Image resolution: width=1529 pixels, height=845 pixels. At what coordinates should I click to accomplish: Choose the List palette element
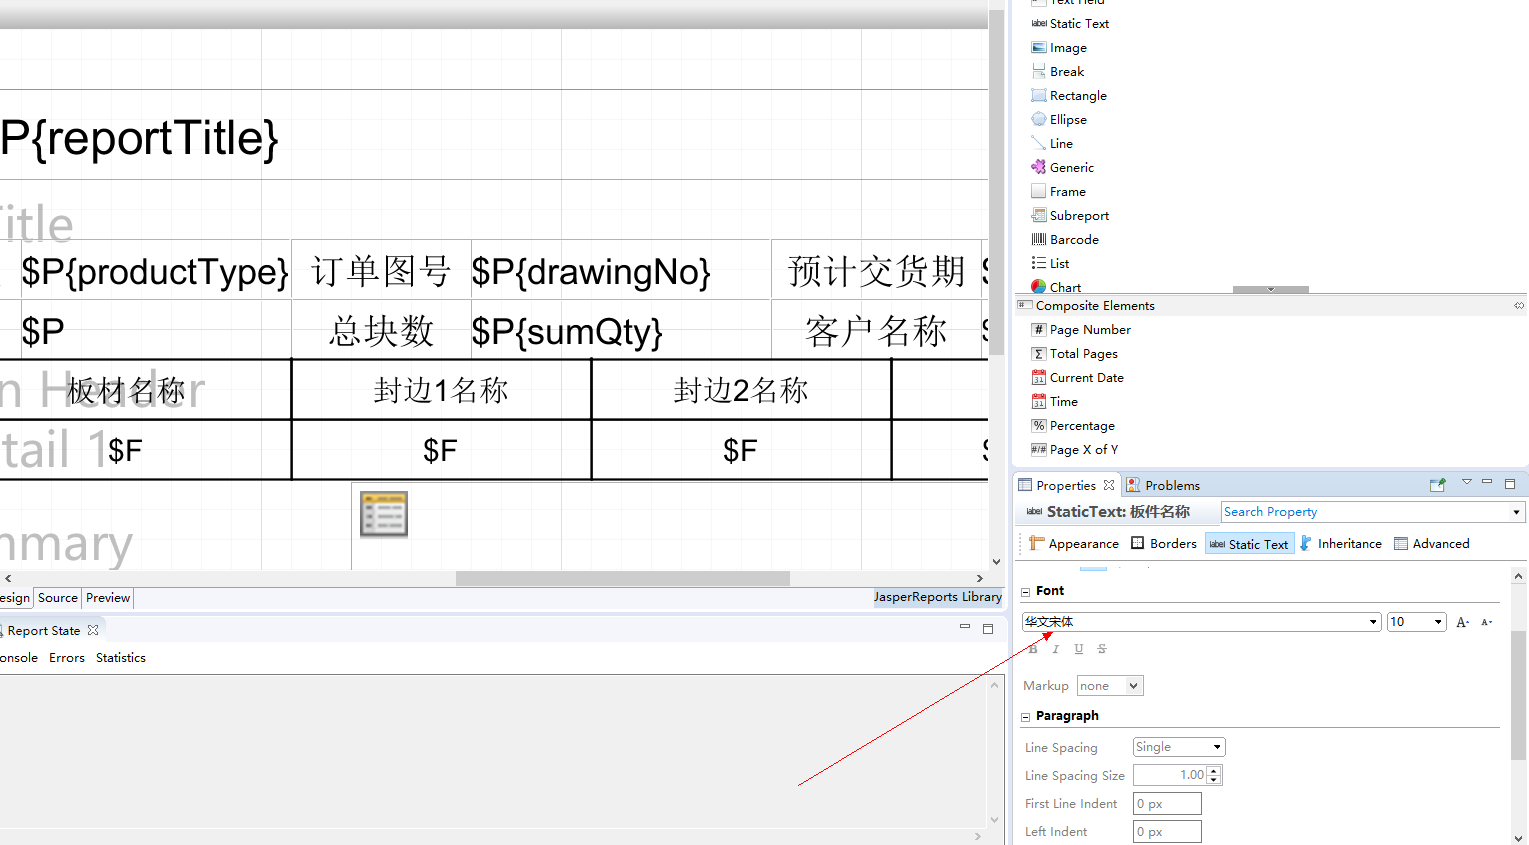tap(1050, 263)
